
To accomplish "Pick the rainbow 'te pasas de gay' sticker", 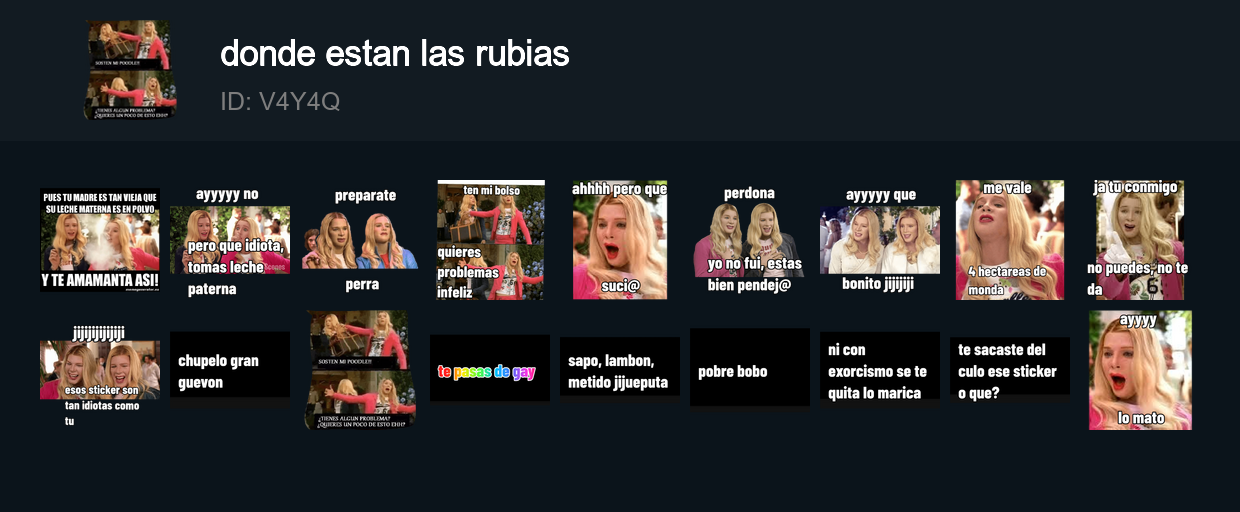I will pyautogui.click(x=490, y=370).
